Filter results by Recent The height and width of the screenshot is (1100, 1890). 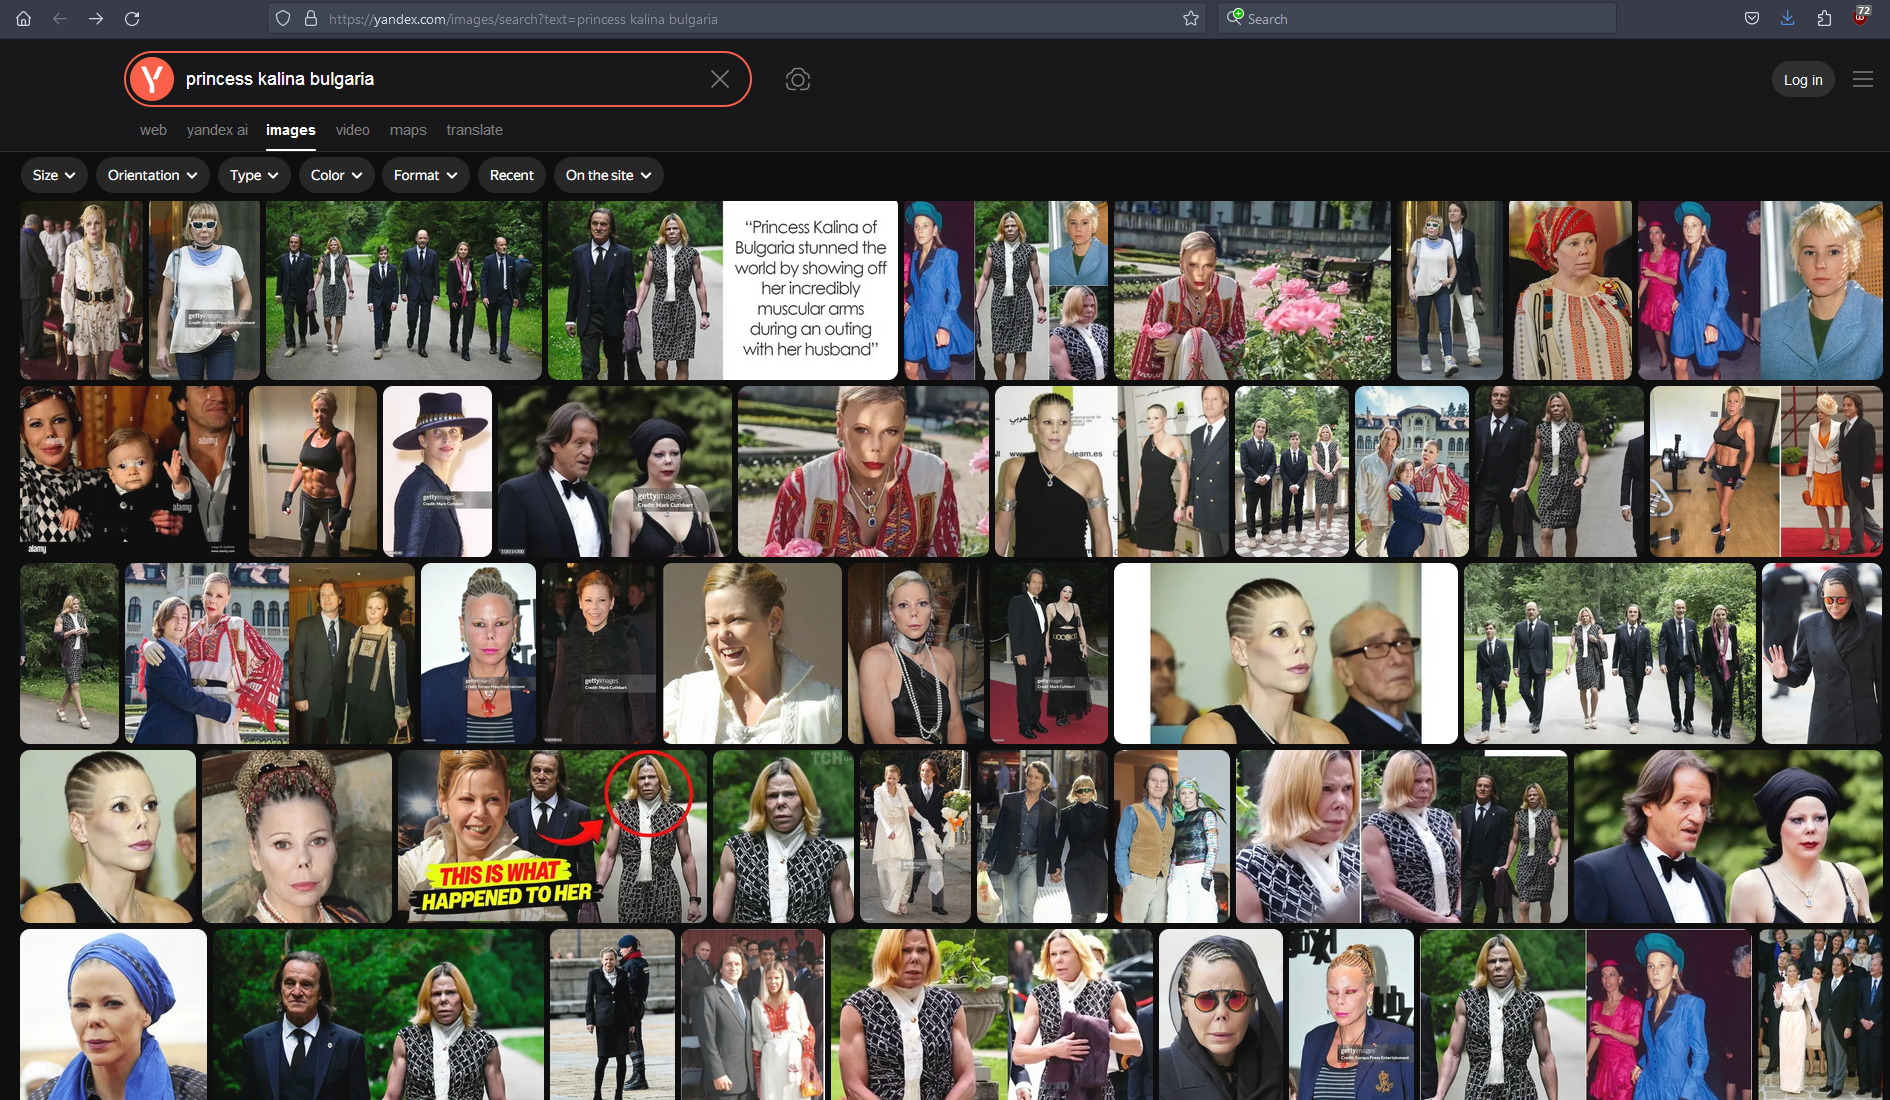pos(512,175)
